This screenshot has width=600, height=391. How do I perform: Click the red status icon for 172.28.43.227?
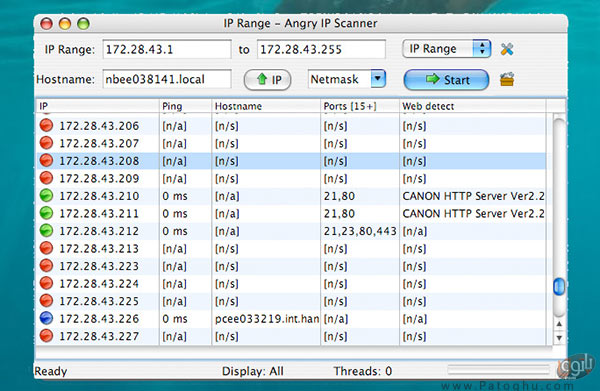(46, 336)
